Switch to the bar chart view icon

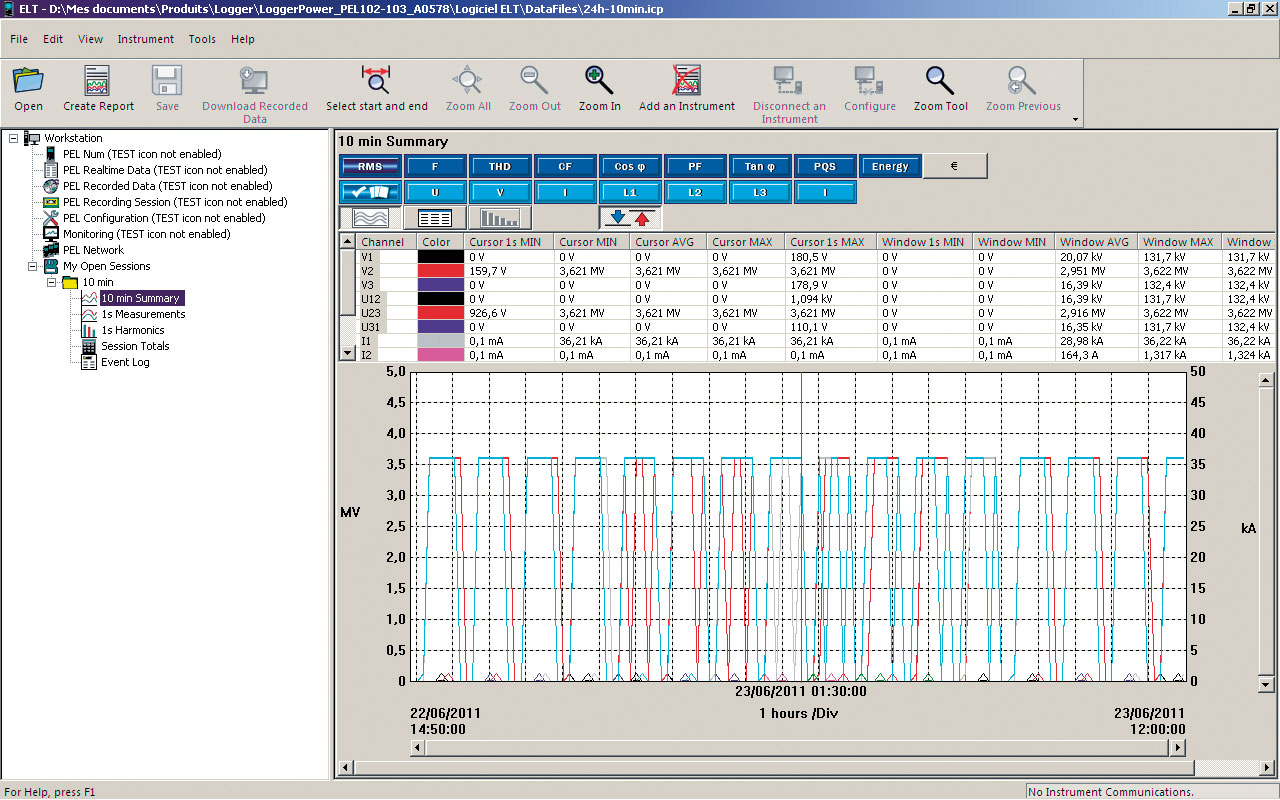[x=499, y=218]
